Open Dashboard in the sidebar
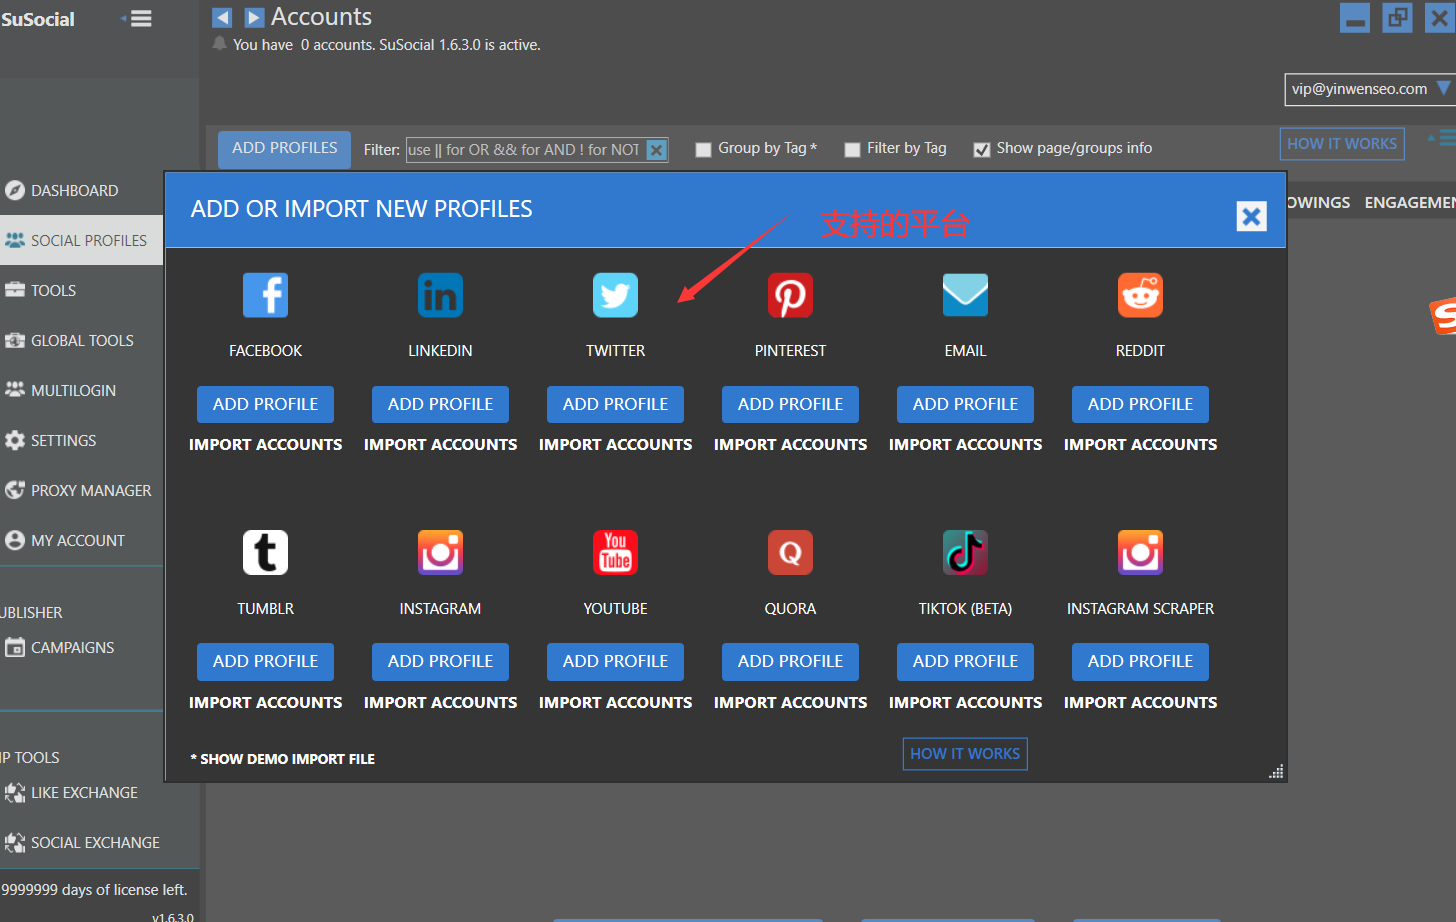This screenshot has width=1456, height=922. click(74, 190)
